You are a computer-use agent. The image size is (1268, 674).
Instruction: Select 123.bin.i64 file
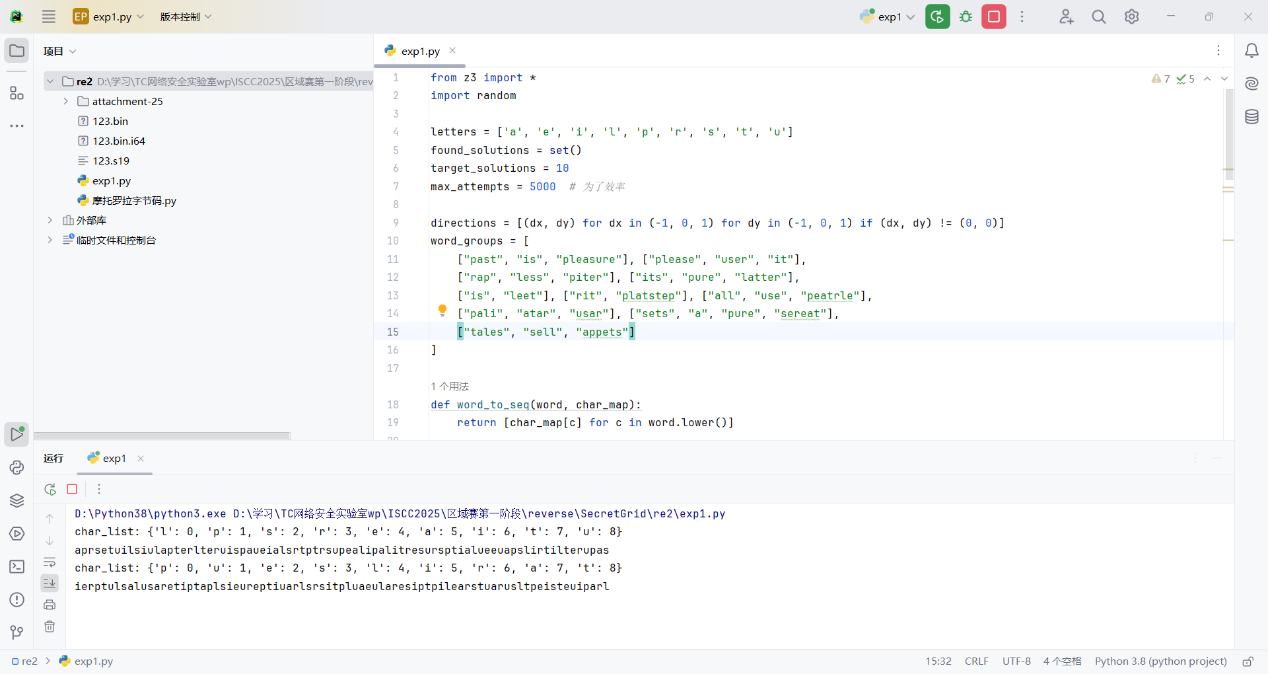tap(119, 141)
